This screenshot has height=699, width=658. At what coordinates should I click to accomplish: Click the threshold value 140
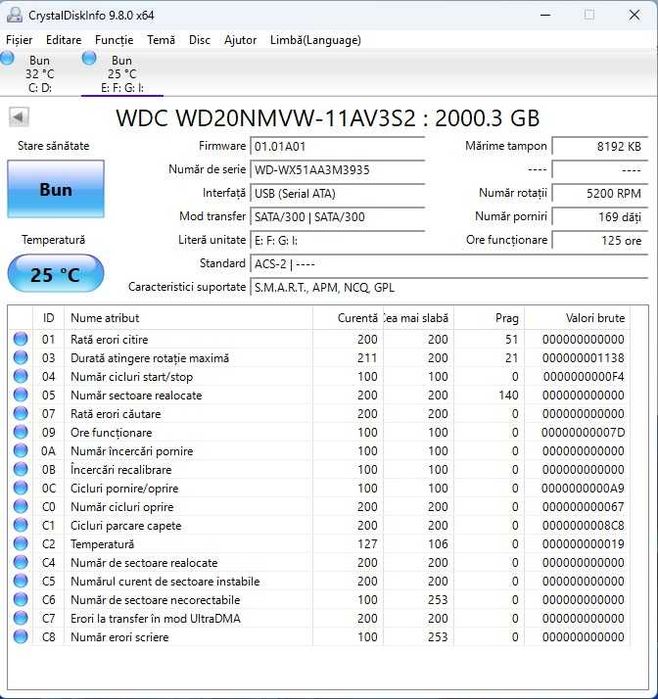pos(508,395)
